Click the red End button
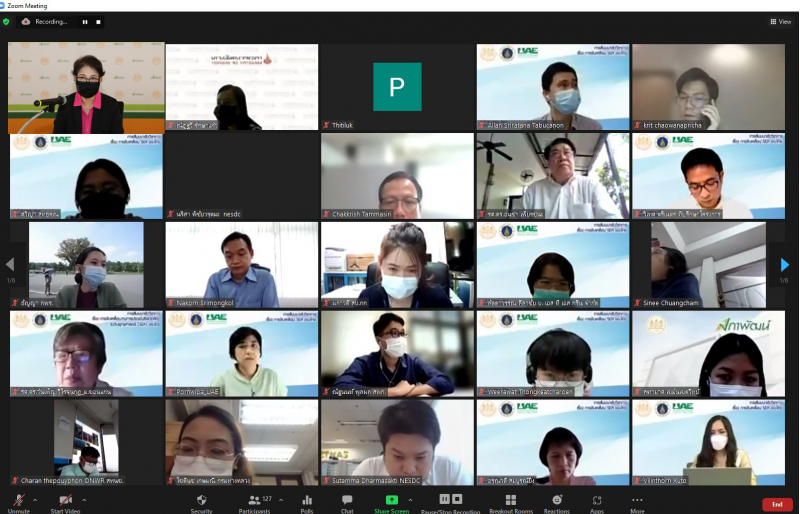The image size is (800, 514). point(777,504)
